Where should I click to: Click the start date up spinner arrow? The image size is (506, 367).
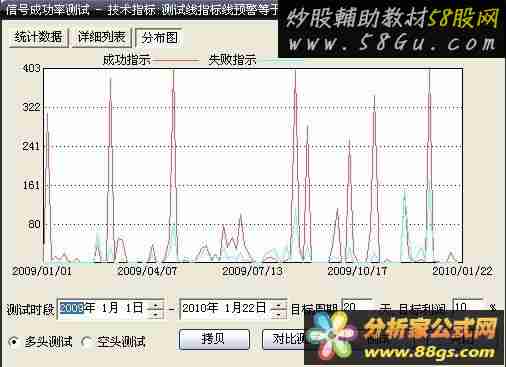click(156, 304)
